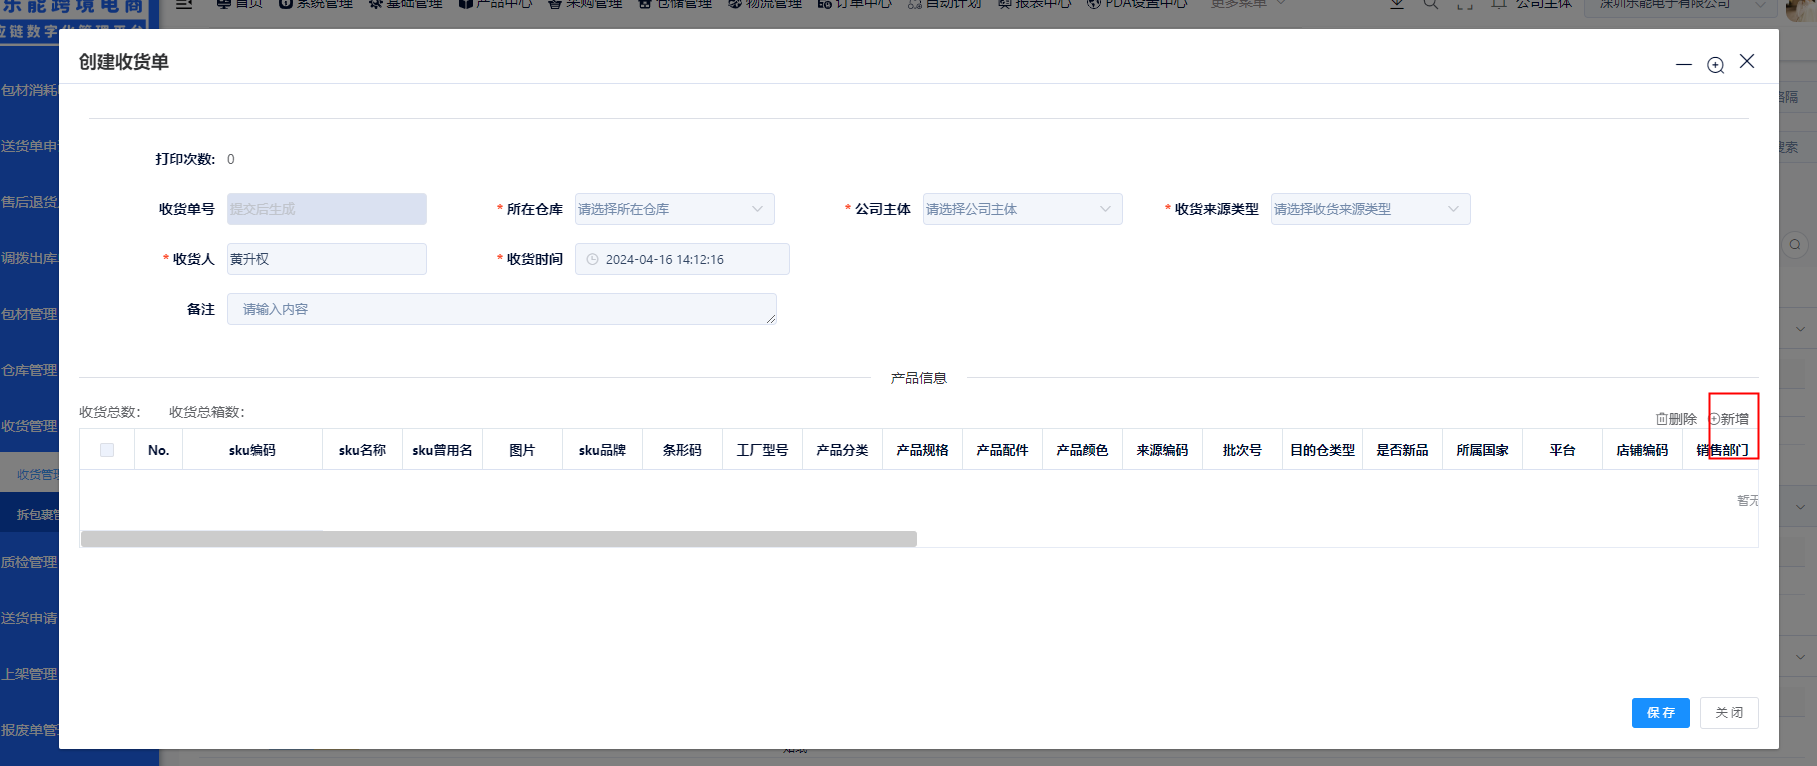Click the 关闭 button at bottom right
Screen dimensions: 1817x766
[1728, 713]
